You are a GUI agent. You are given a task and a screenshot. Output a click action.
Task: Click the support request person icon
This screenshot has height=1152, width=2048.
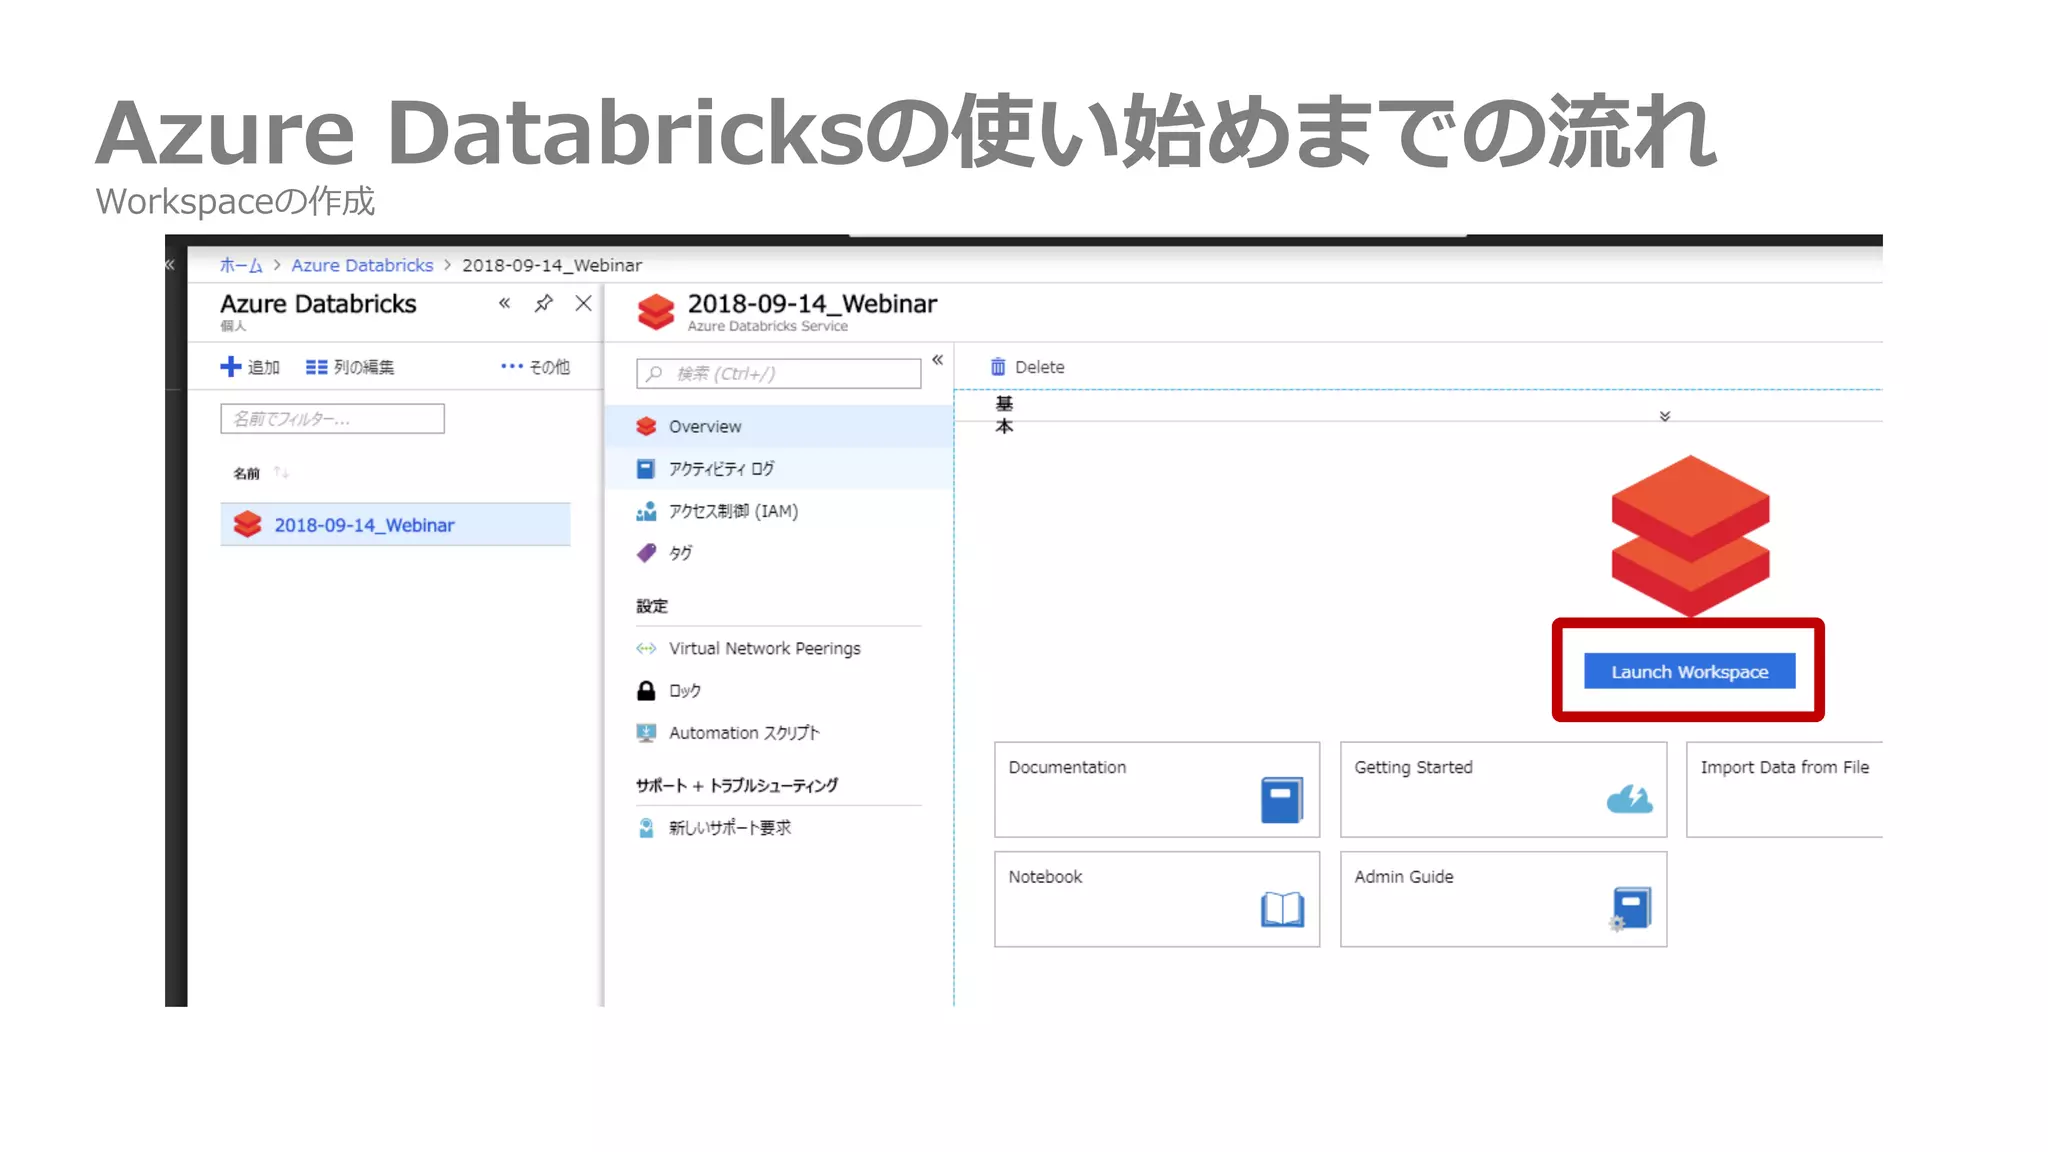(x=646, y=828)
